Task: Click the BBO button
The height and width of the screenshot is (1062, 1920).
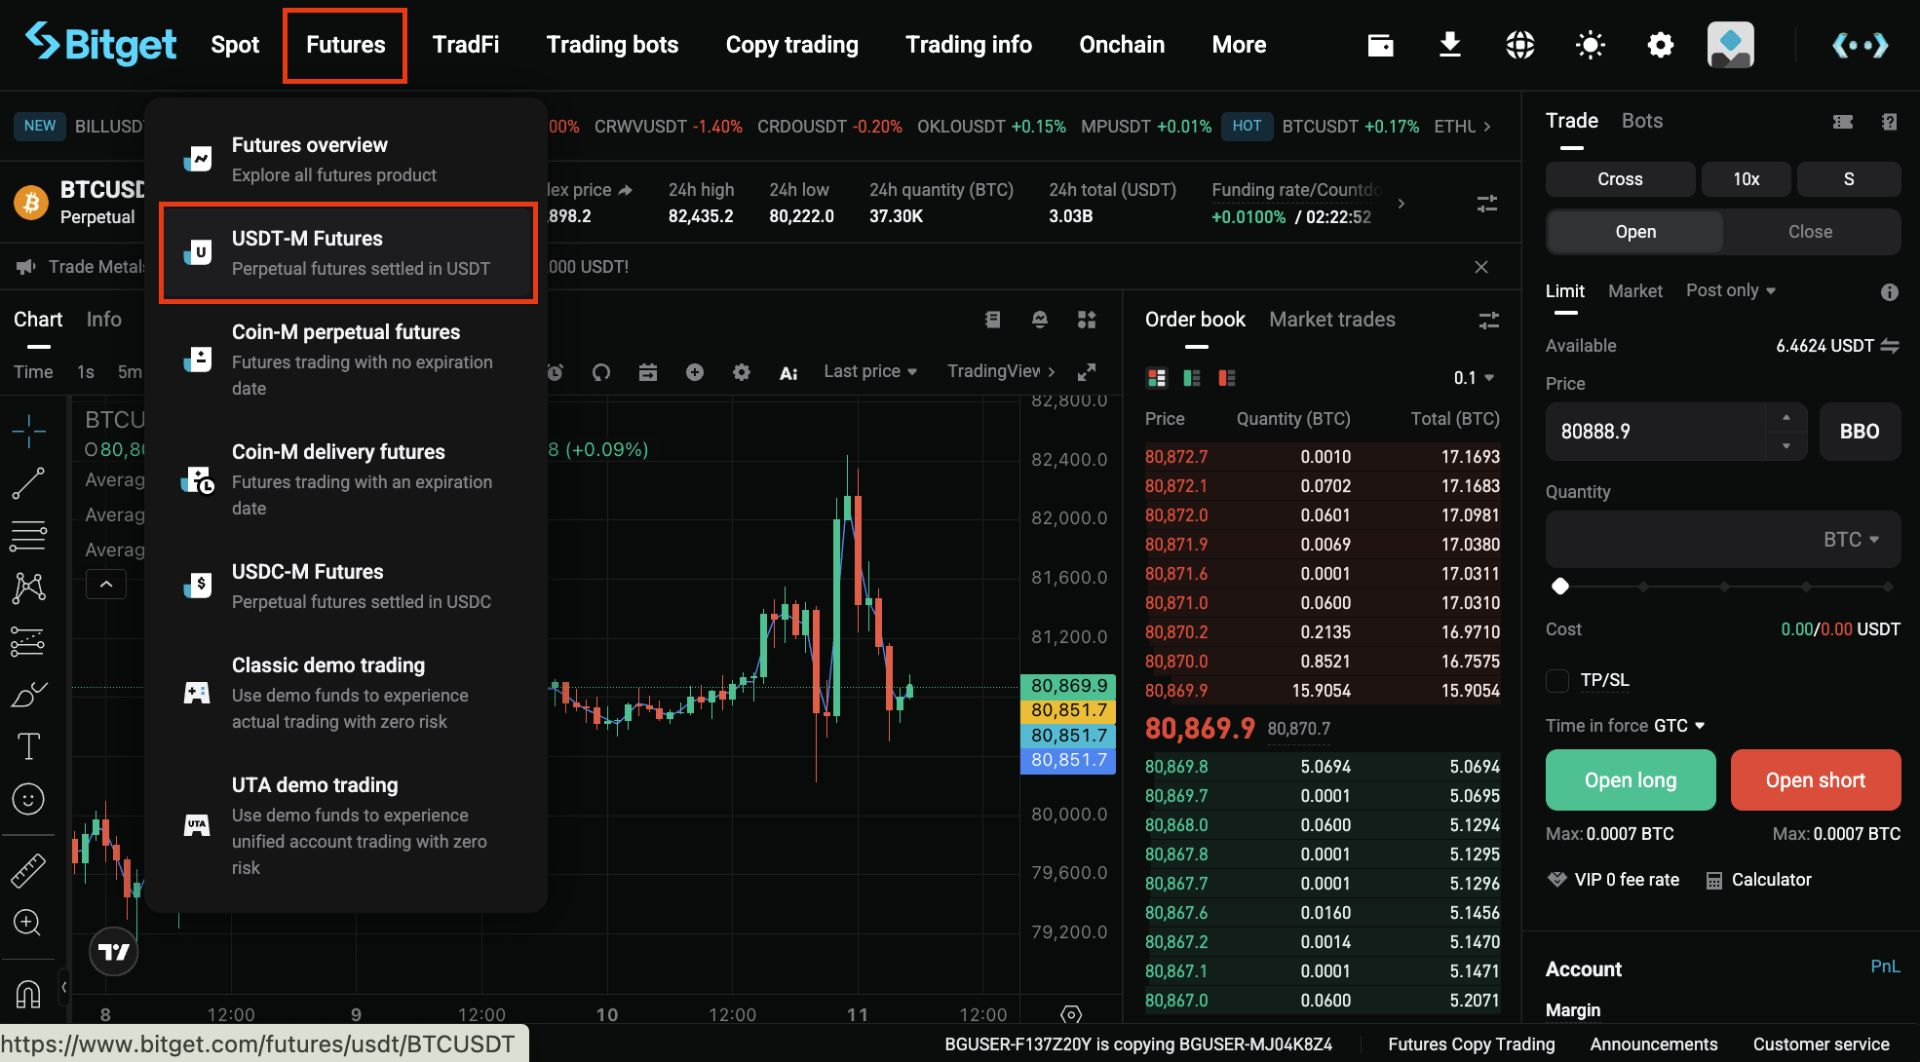Action: pyautogui.click(x=1860, y=432)
